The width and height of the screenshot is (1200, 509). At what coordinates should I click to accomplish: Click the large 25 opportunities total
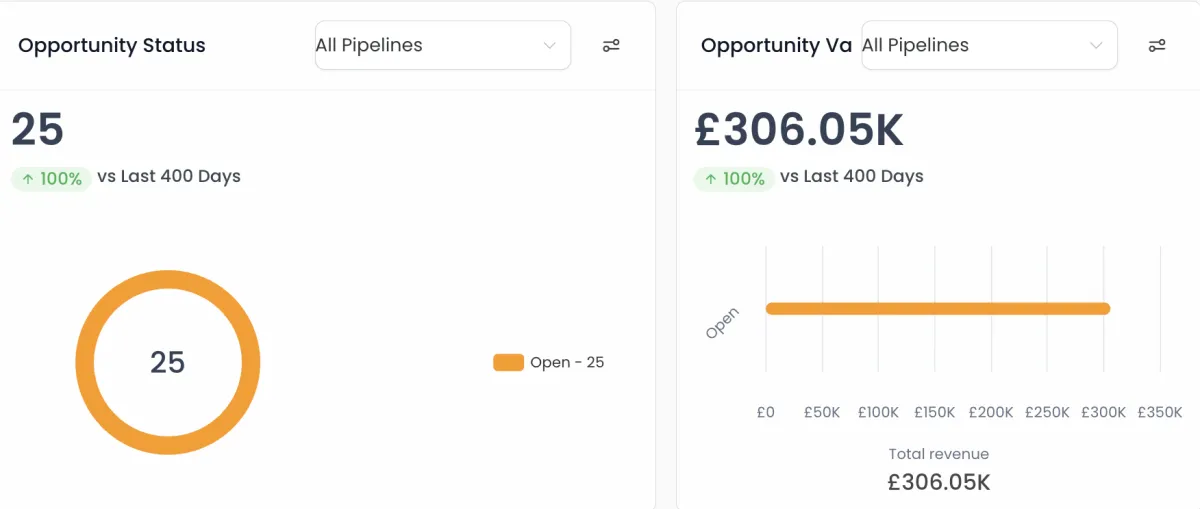pyautogui.click(x=38, y=130)
